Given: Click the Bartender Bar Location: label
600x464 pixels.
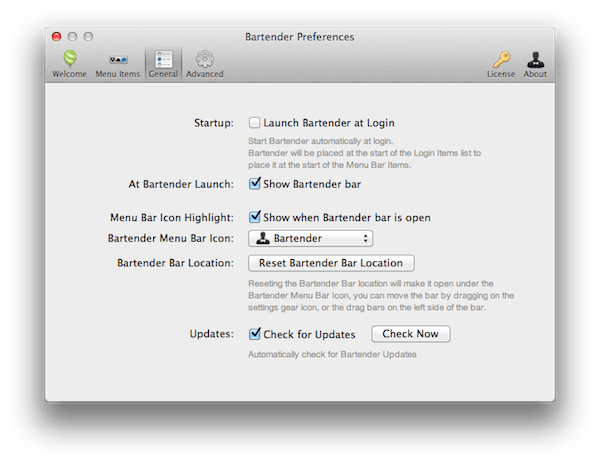Looking at the screenshot, I should tap(175, 263).
